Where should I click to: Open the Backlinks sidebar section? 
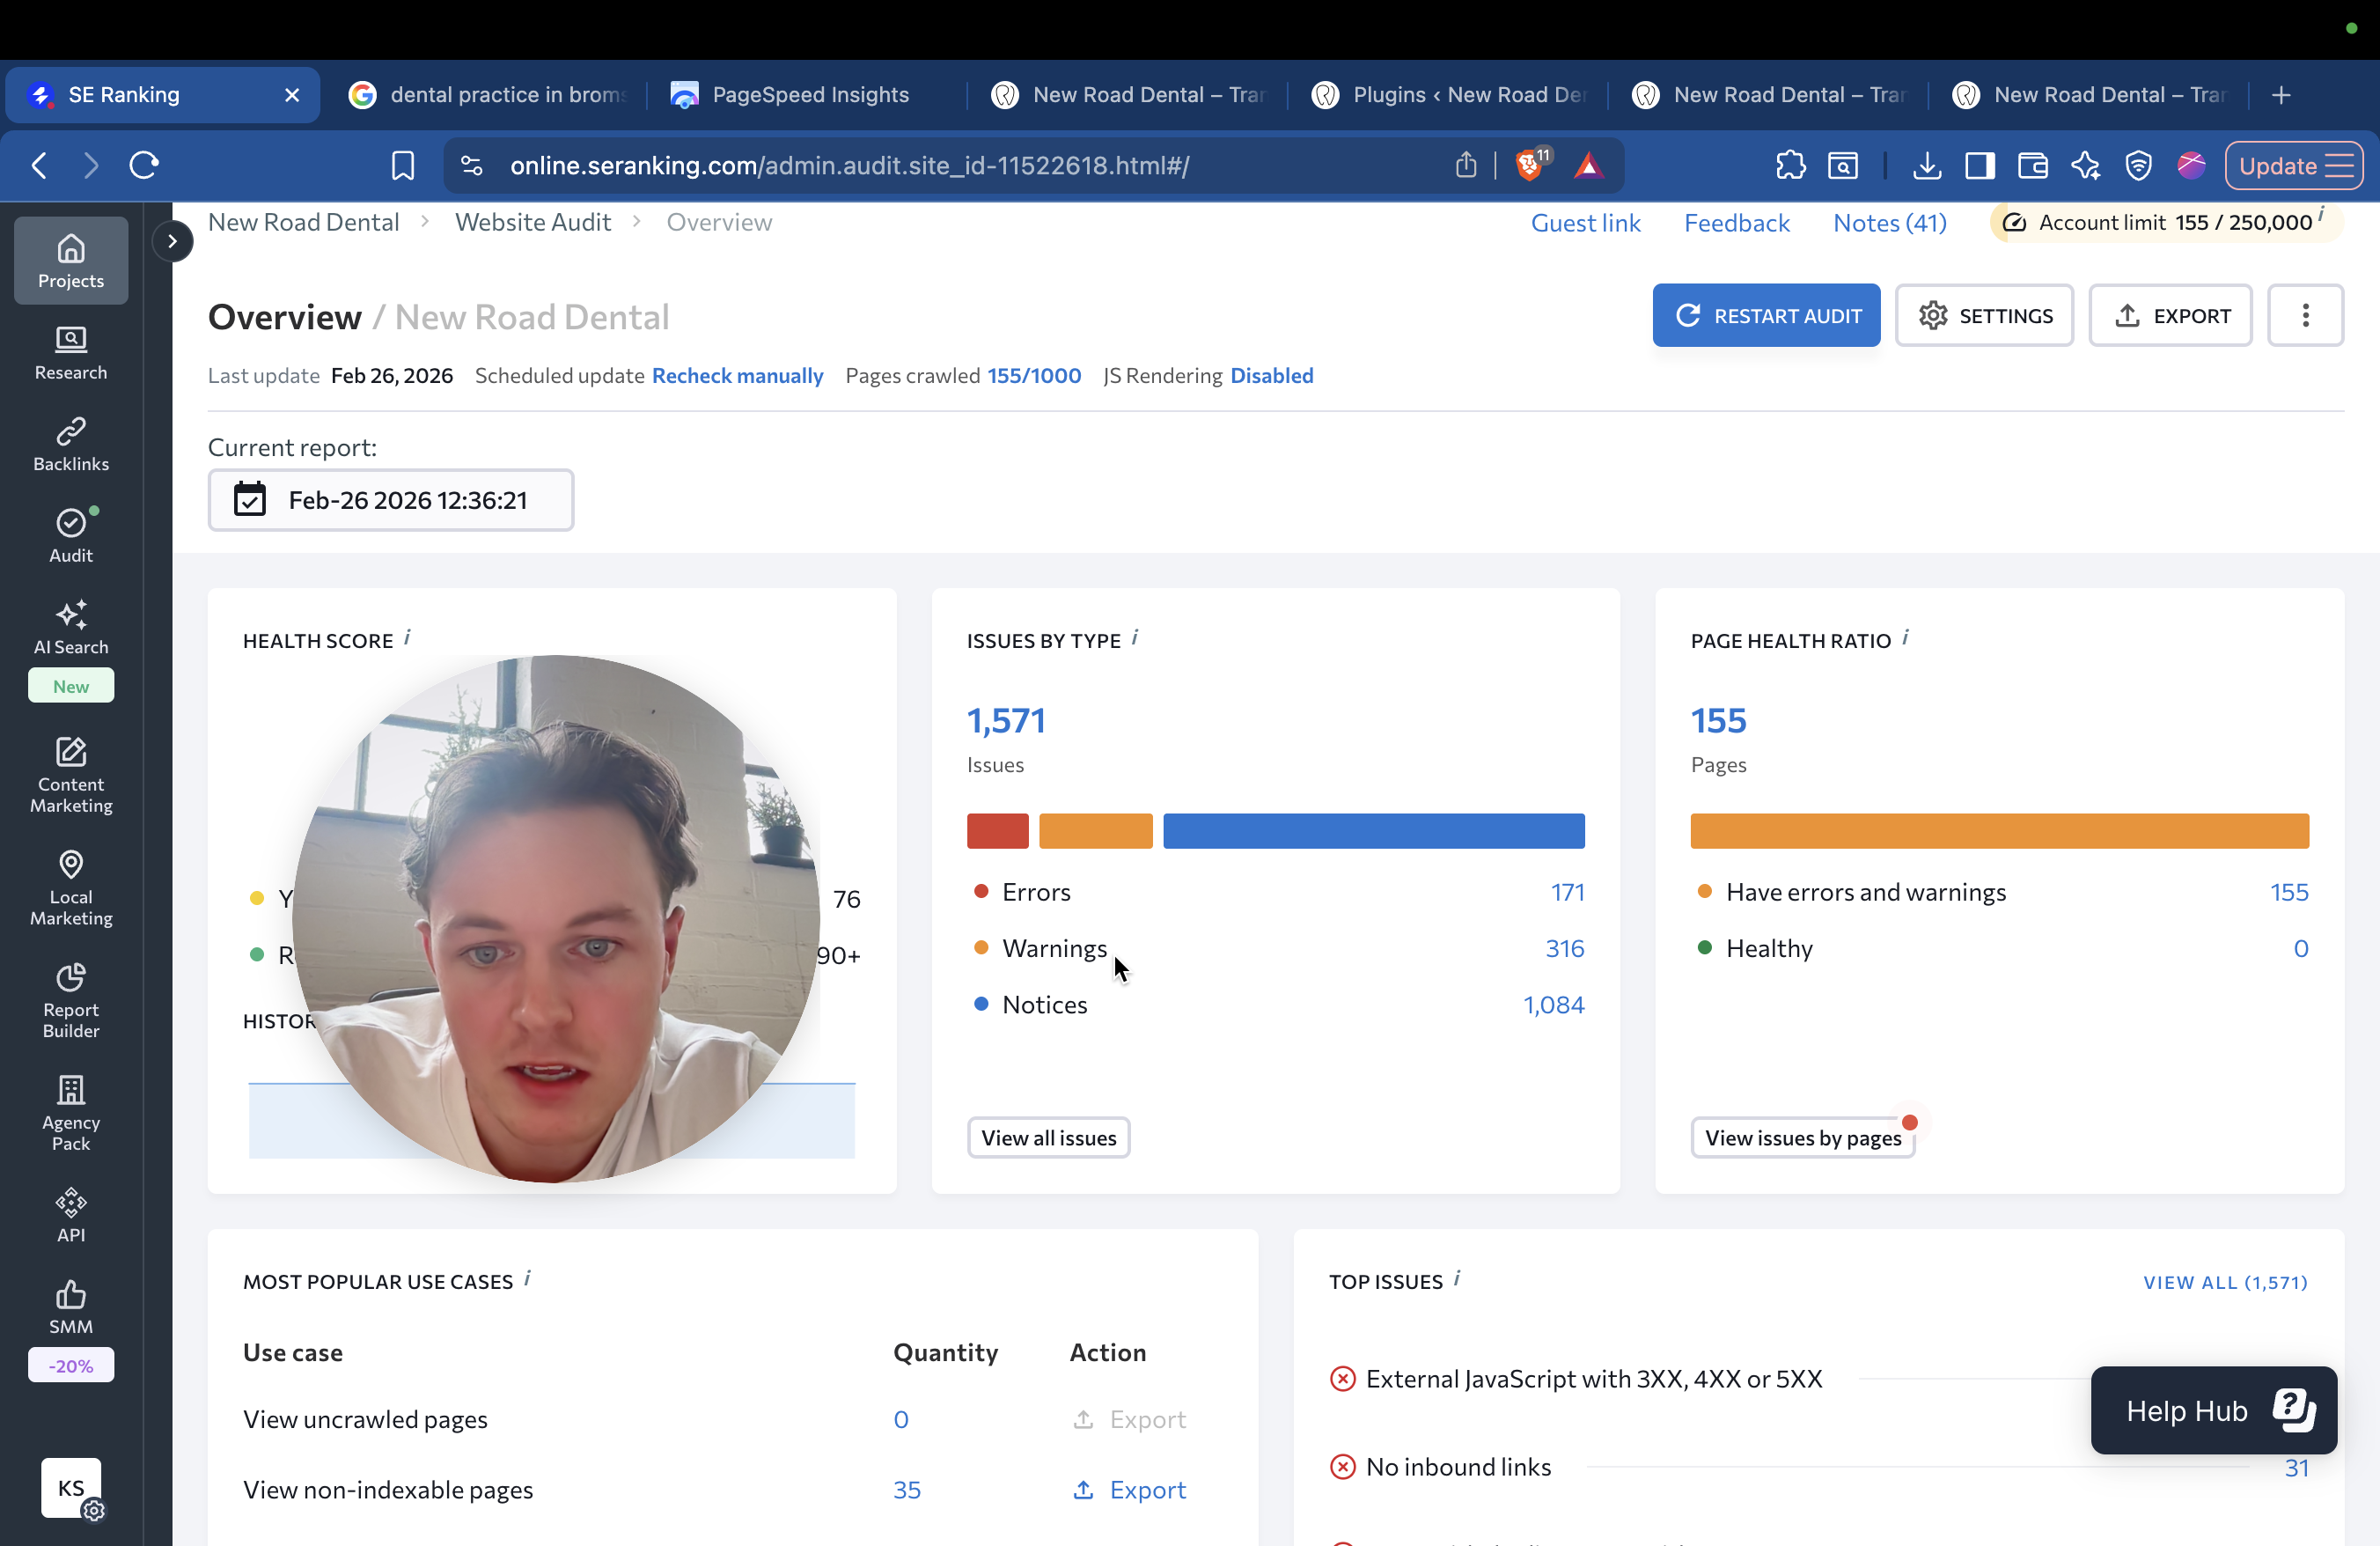[x=70, y=444]
